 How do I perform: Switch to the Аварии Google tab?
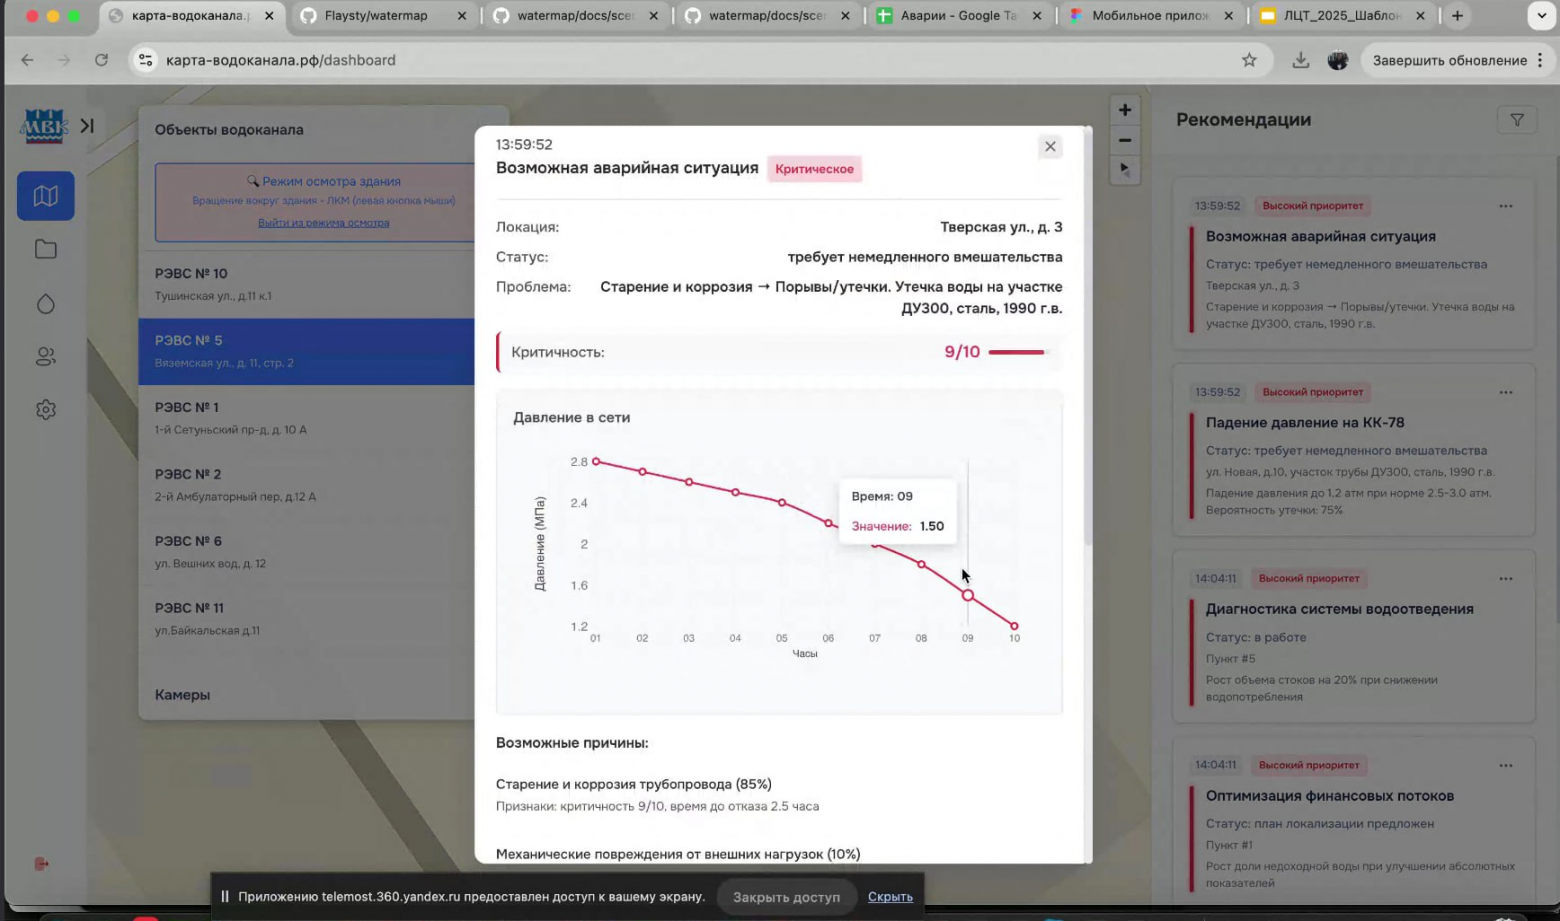click(x=957, y=16)
